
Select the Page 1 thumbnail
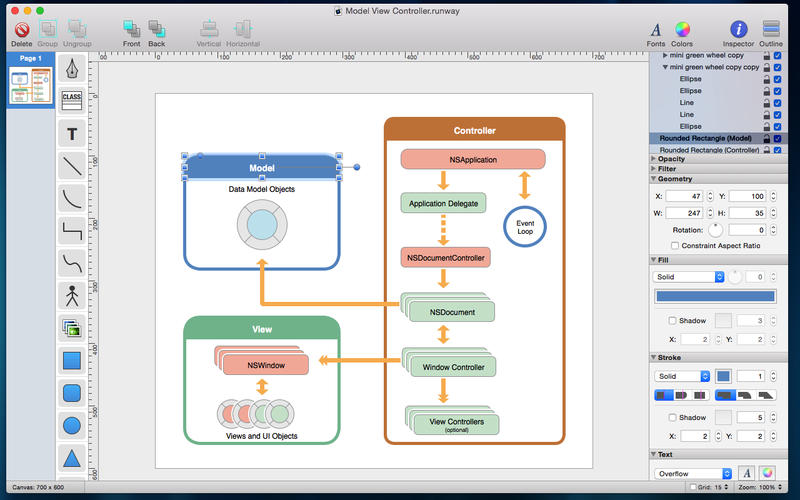coord(31,86)
